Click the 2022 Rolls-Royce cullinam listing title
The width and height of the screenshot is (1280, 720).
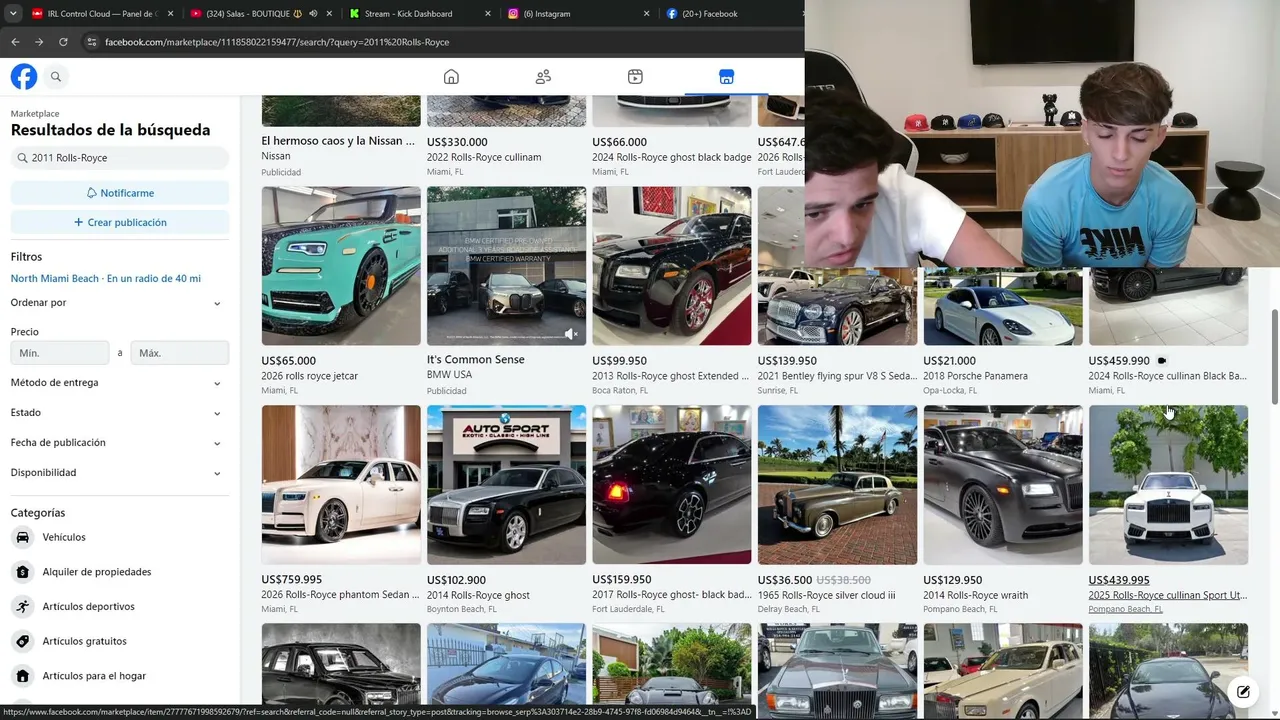click(x=484, y=157)
